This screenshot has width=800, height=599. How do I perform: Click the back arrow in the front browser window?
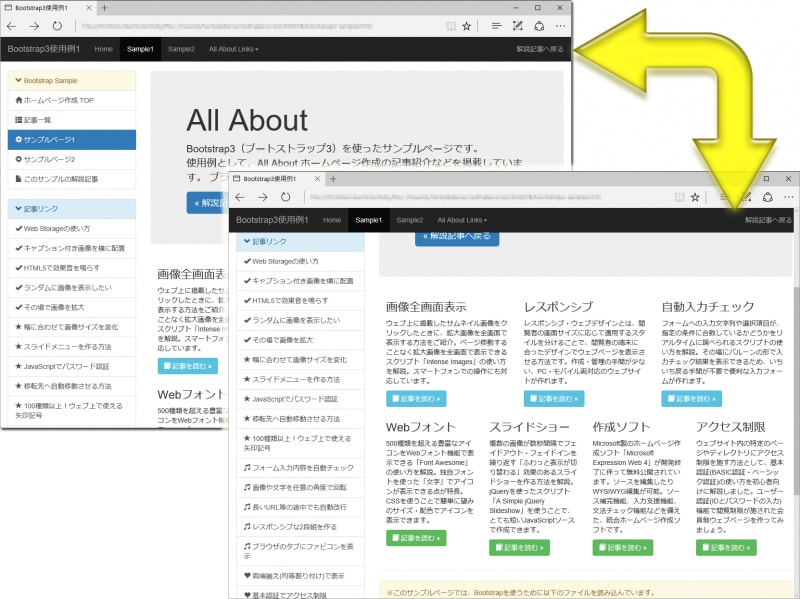(240, 197)
